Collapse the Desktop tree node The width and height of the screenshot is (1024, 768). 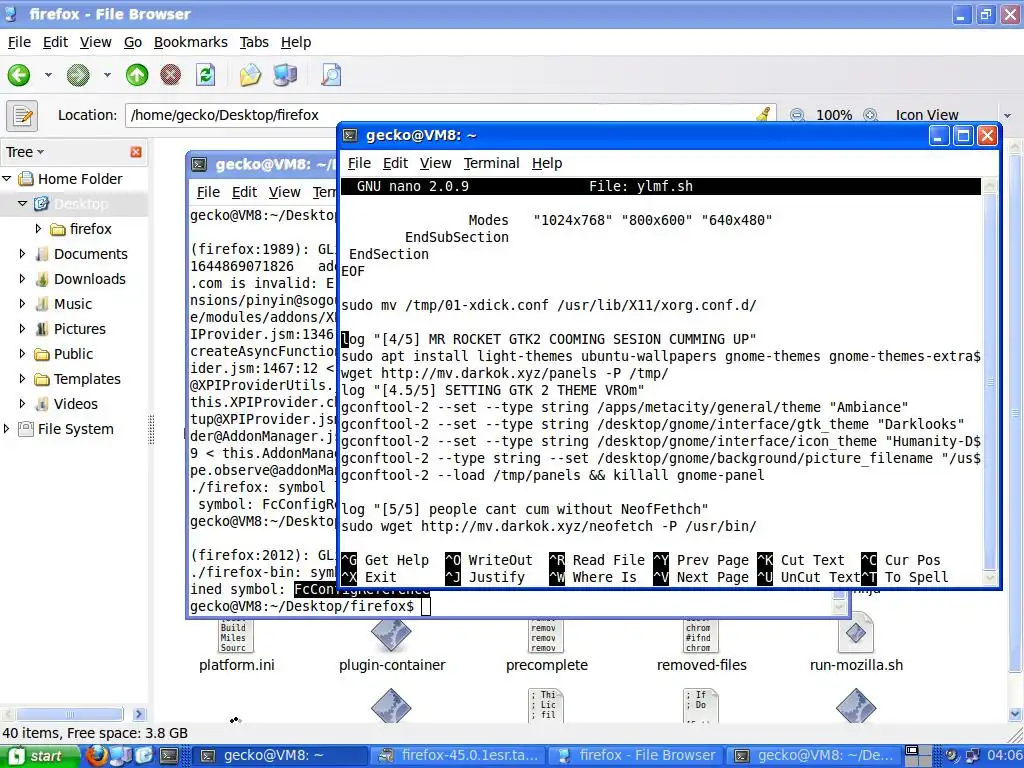pos(22,204)
